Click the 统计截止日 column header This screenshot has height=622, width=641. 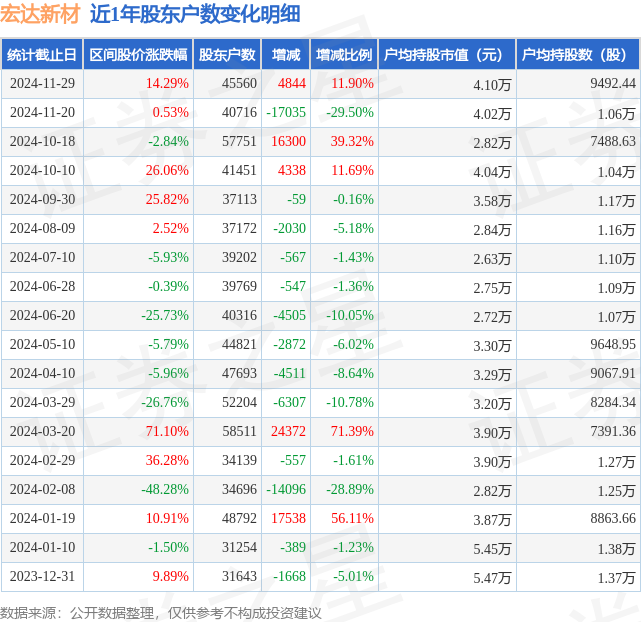(42, 54)
